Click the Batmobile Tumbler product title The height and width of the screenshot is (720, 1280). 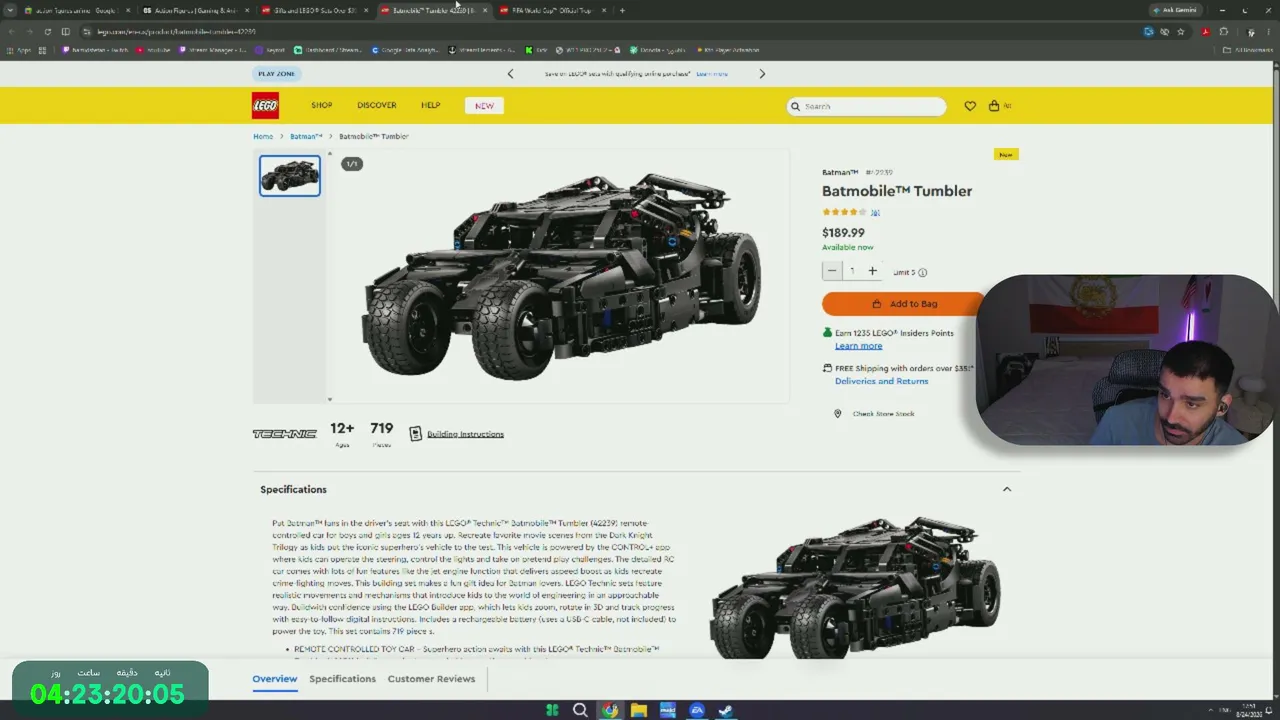(897, 191)
